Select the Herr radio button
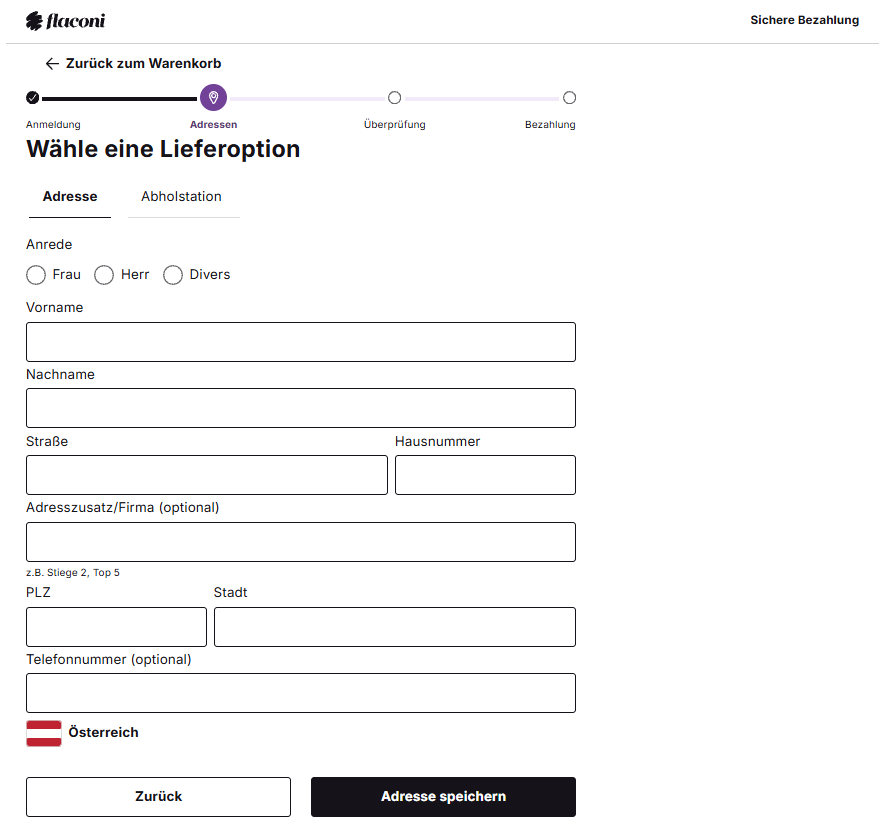883x839 pixels. click(x=104, y=275)
